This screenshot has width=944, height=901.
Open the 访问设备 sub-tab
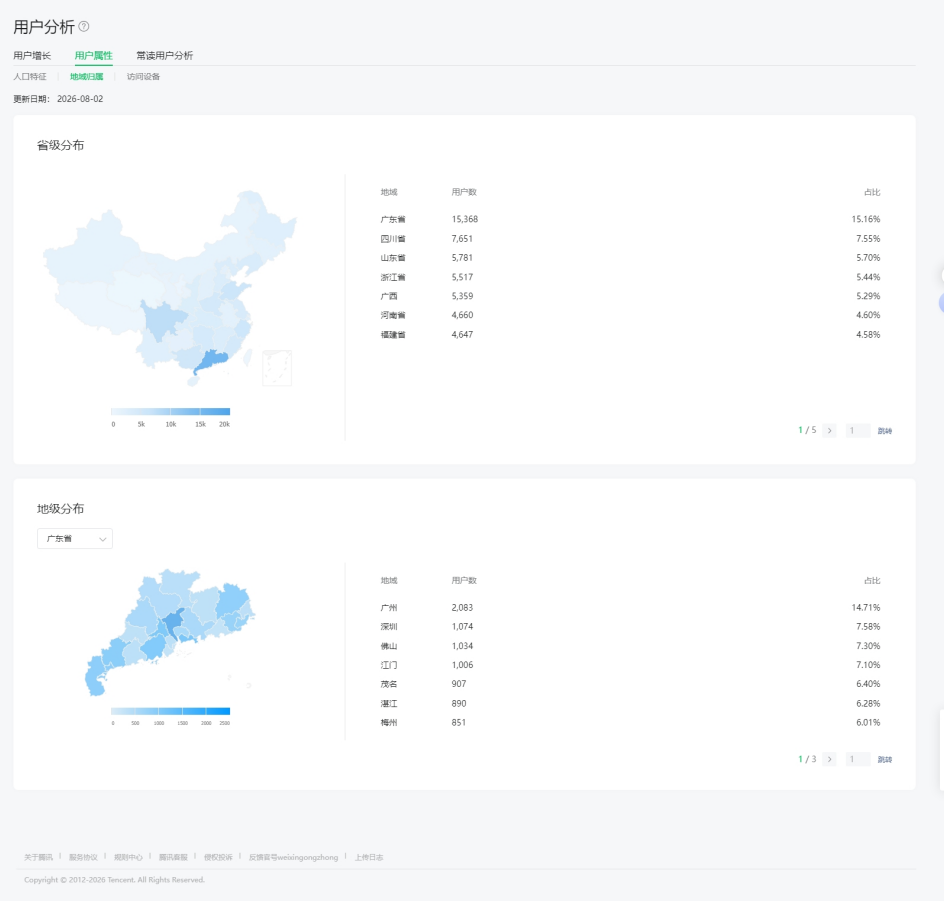point(143,76)
